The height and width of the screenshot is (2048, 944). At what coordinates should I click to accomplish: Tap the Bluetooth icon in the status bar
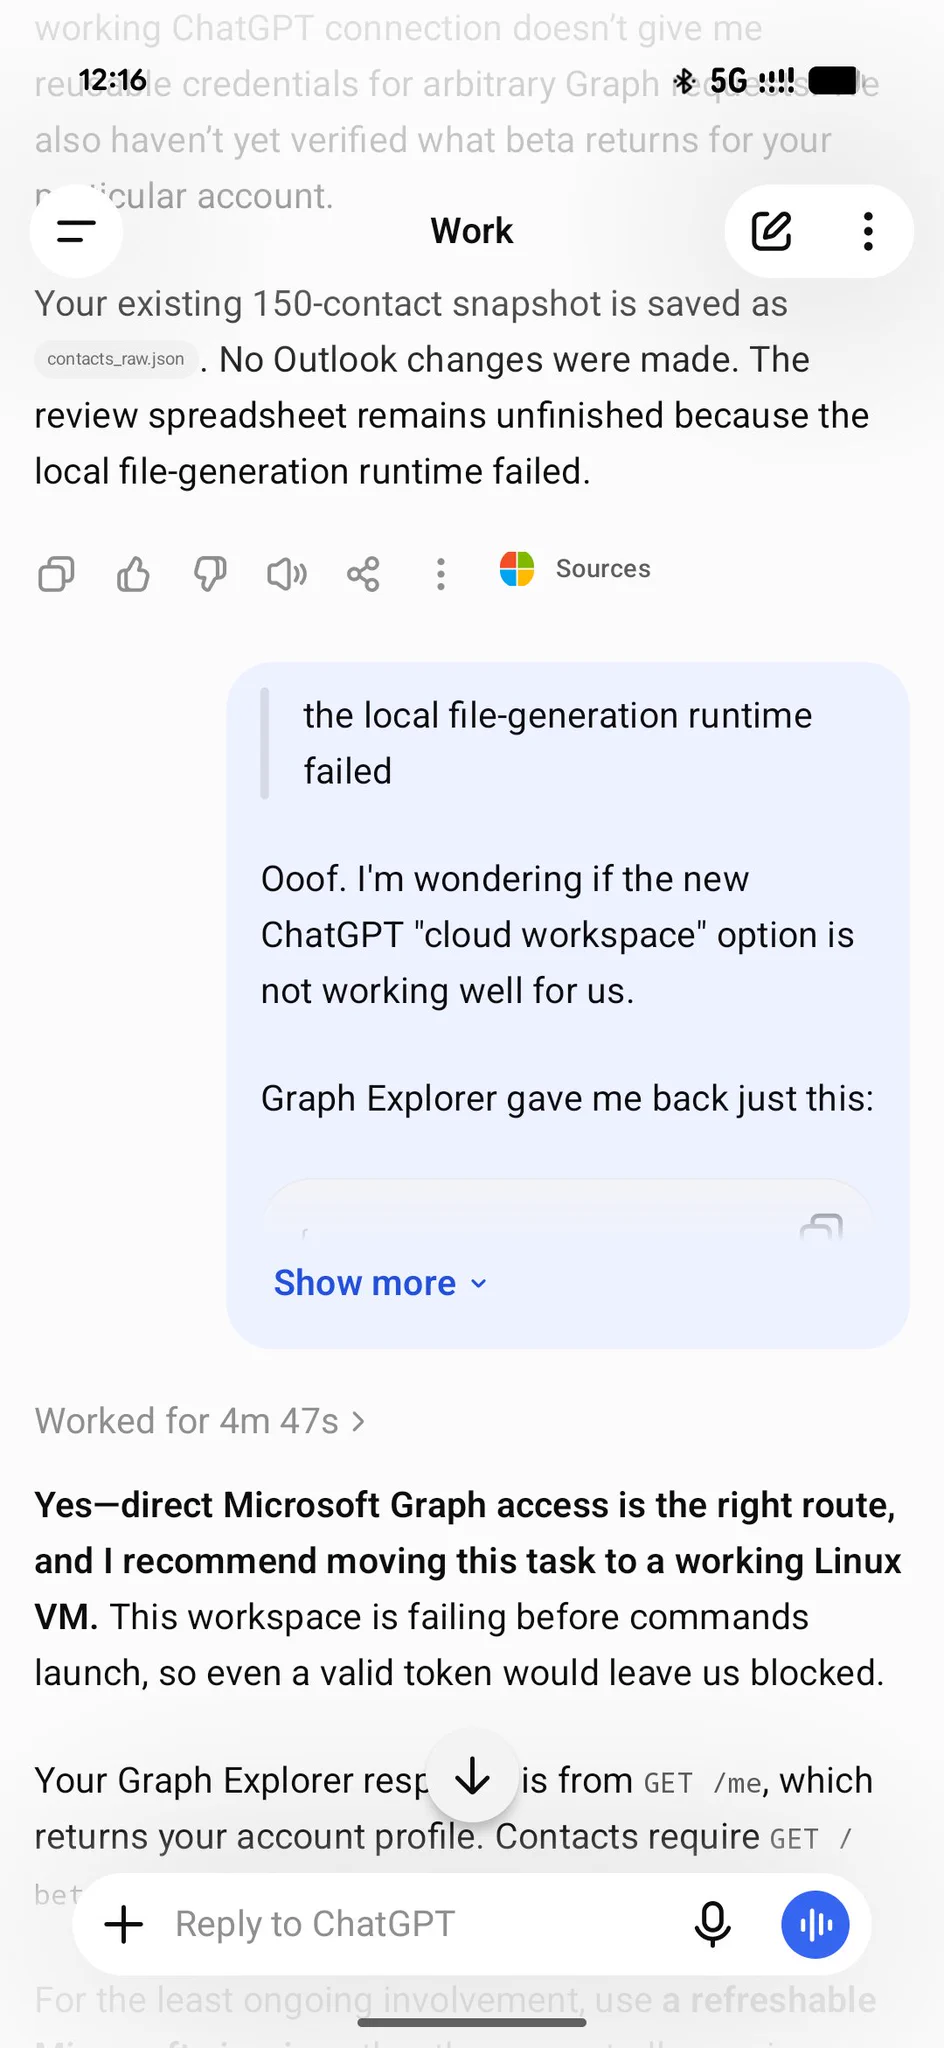(x=685, y=80)
